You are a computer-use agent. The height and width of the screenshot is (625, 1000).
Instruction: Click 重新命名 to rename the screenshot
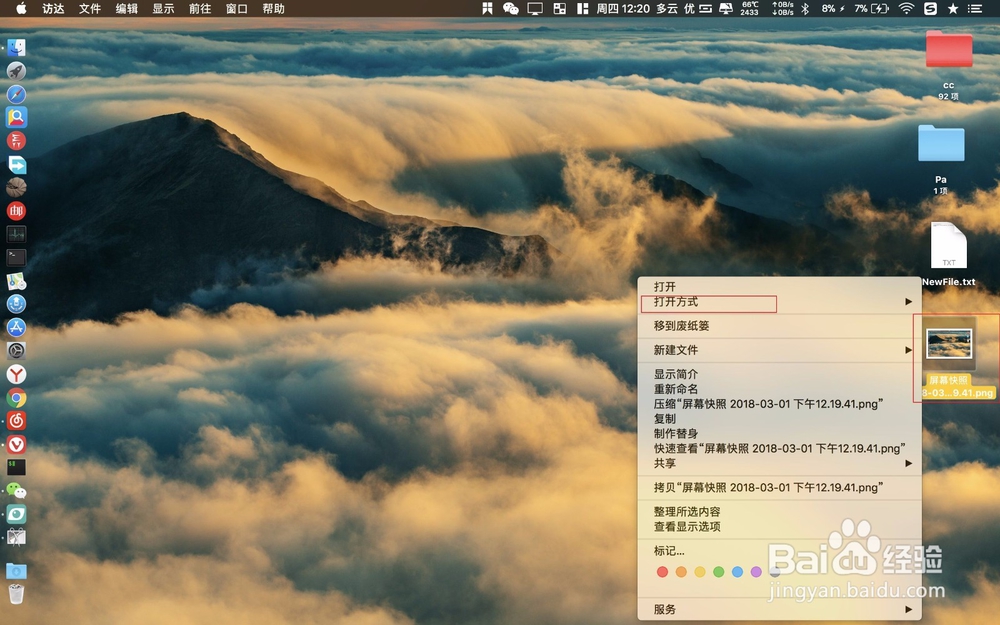coord(679,388)
